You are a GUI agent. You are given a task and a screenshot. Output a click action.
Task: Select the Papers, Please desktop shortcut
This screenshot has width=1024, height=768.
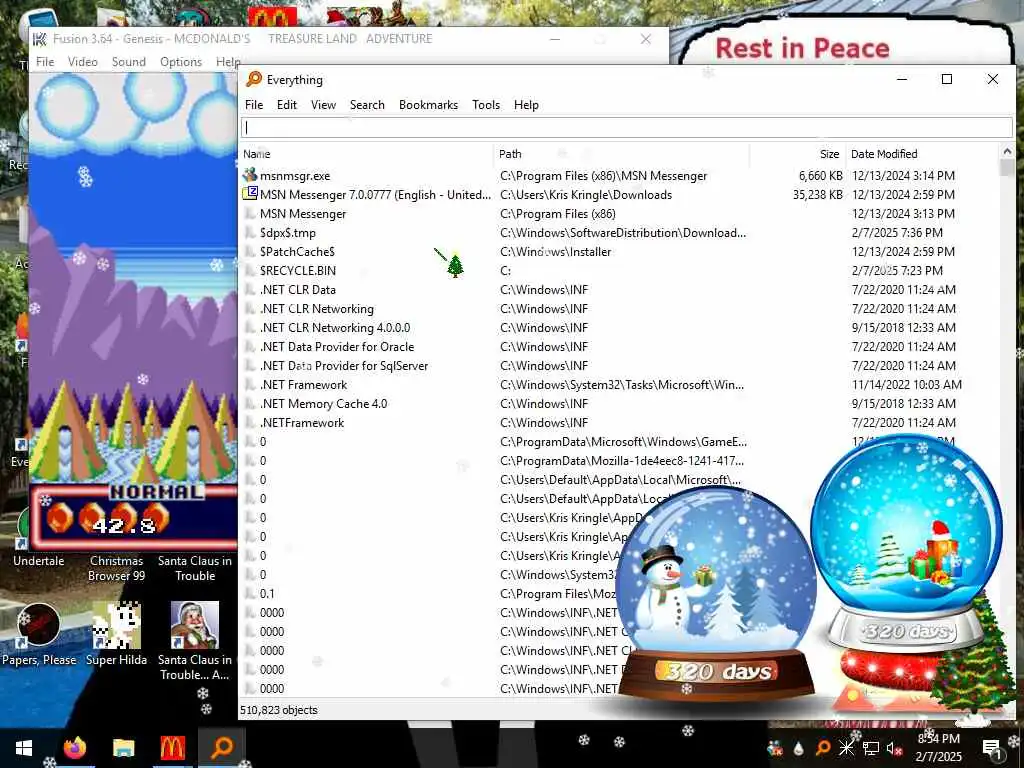(x=39, y=635)
